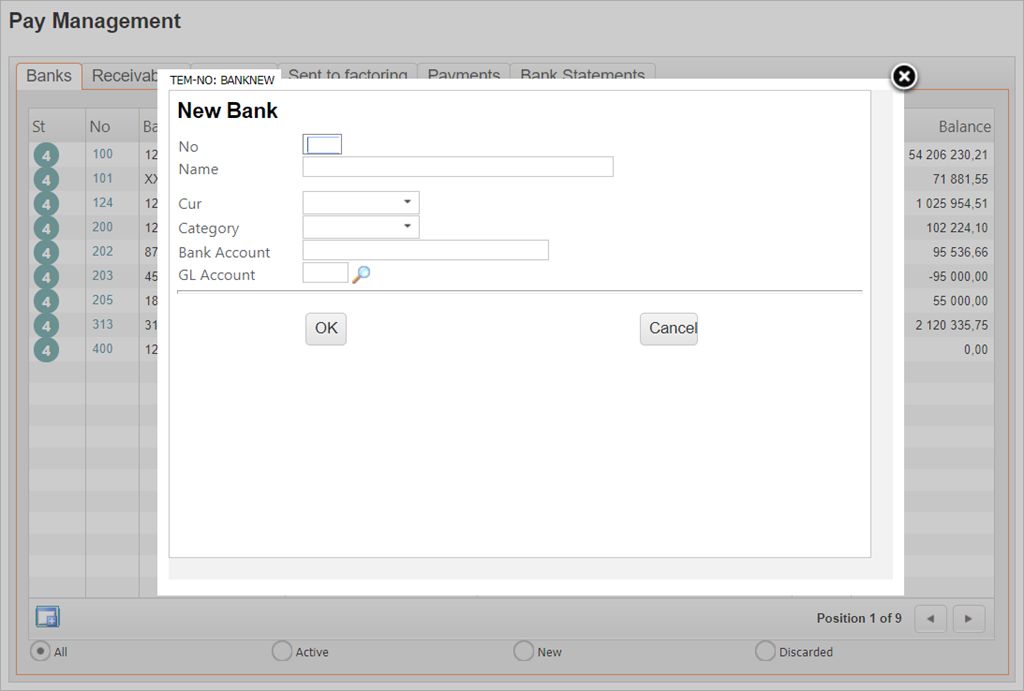Open the Cur currency dropdown
Image resolution: width=1024 pixels, height=691 pixels.
coord(361,203)
